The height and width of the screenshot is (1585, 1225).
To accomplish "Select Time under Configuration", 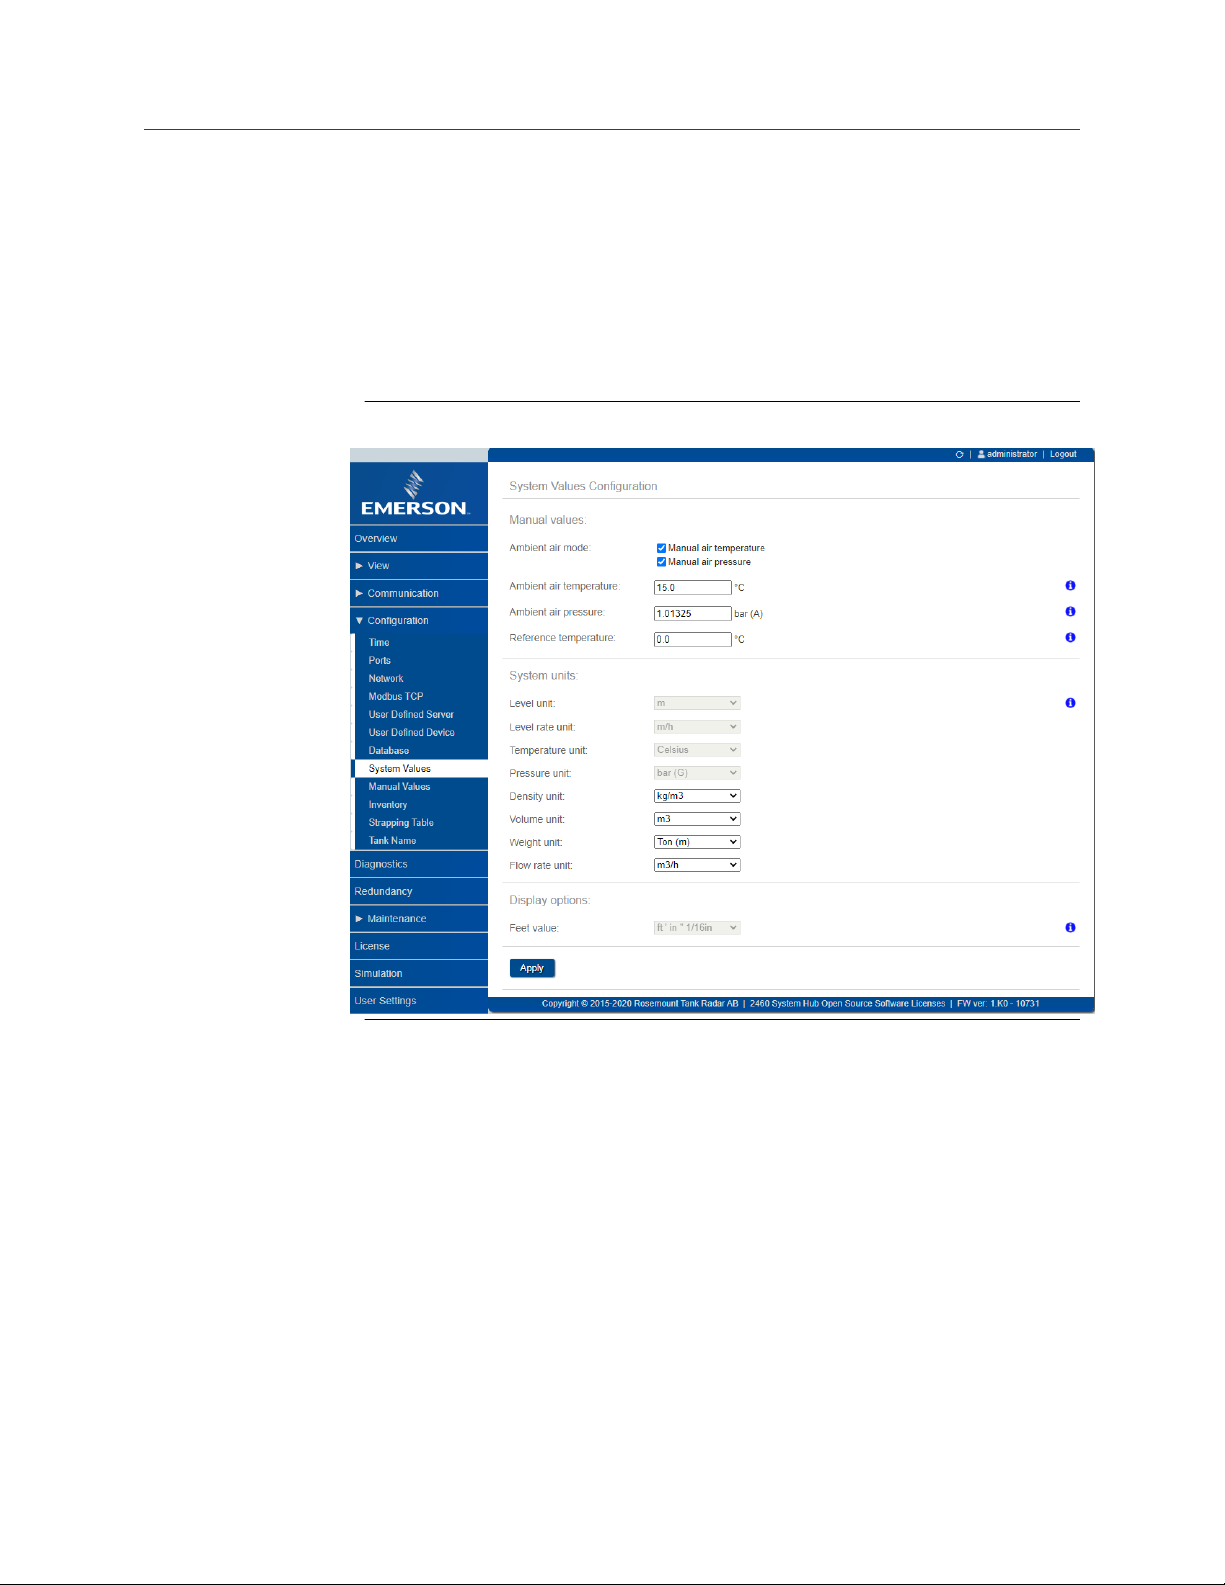I will [421, 643].
